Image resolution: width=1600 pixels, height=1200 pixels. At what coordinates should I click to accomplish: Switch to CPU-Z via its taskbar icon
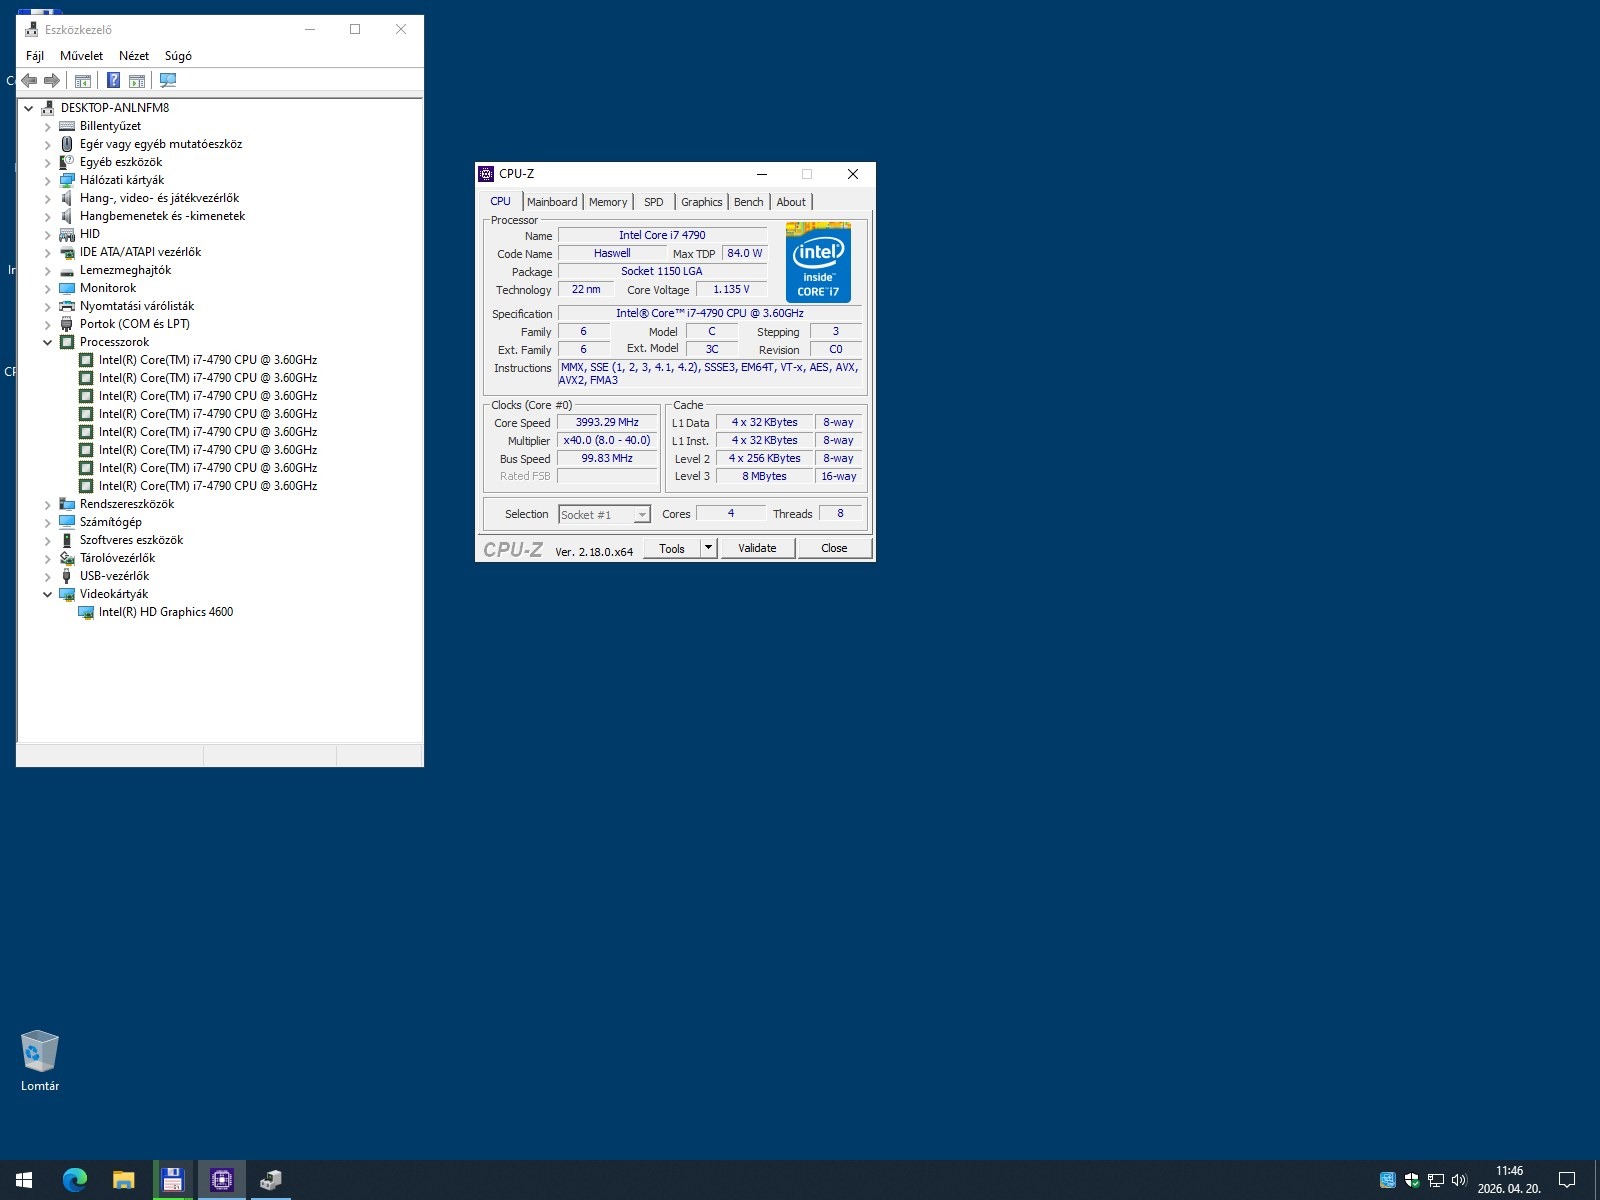tap(221, 1180)
